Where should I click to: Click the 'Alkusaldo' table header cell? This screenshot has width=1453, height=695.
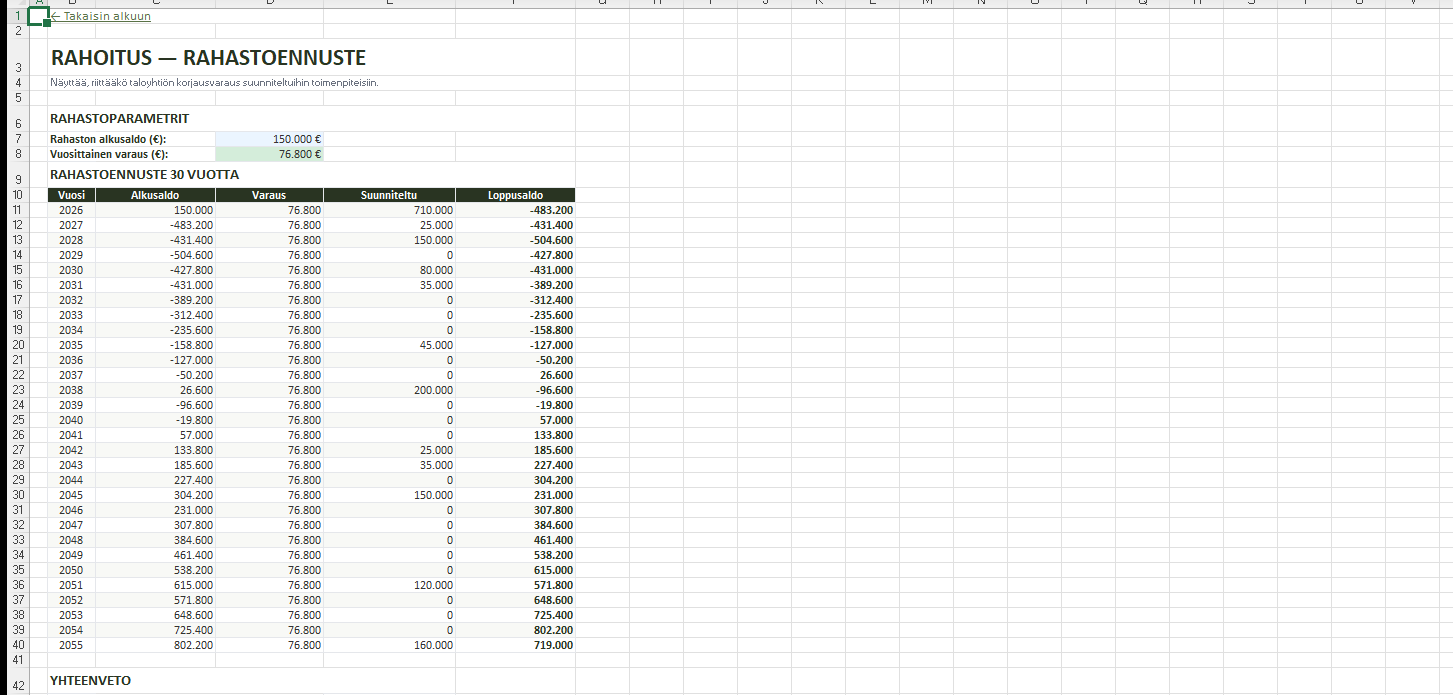pos(155,195)
